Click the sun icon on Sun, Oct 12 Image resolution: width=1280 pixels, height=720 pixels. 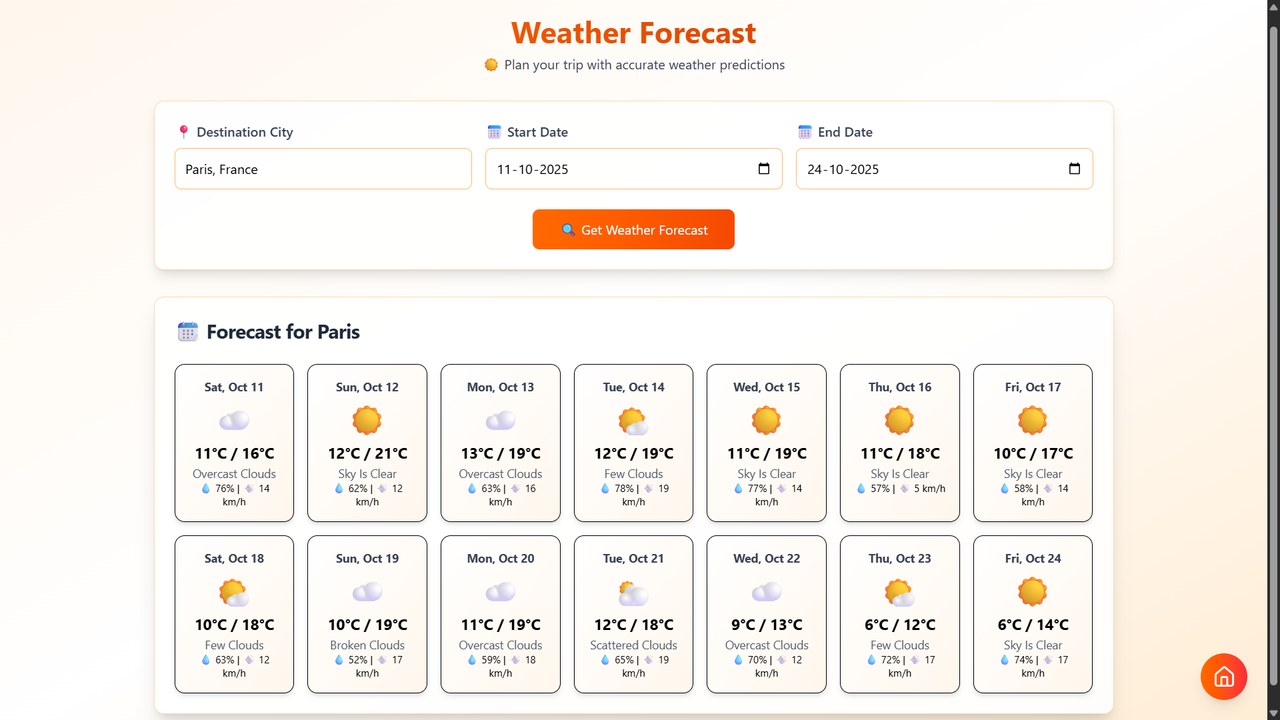(x=367, y=420)
